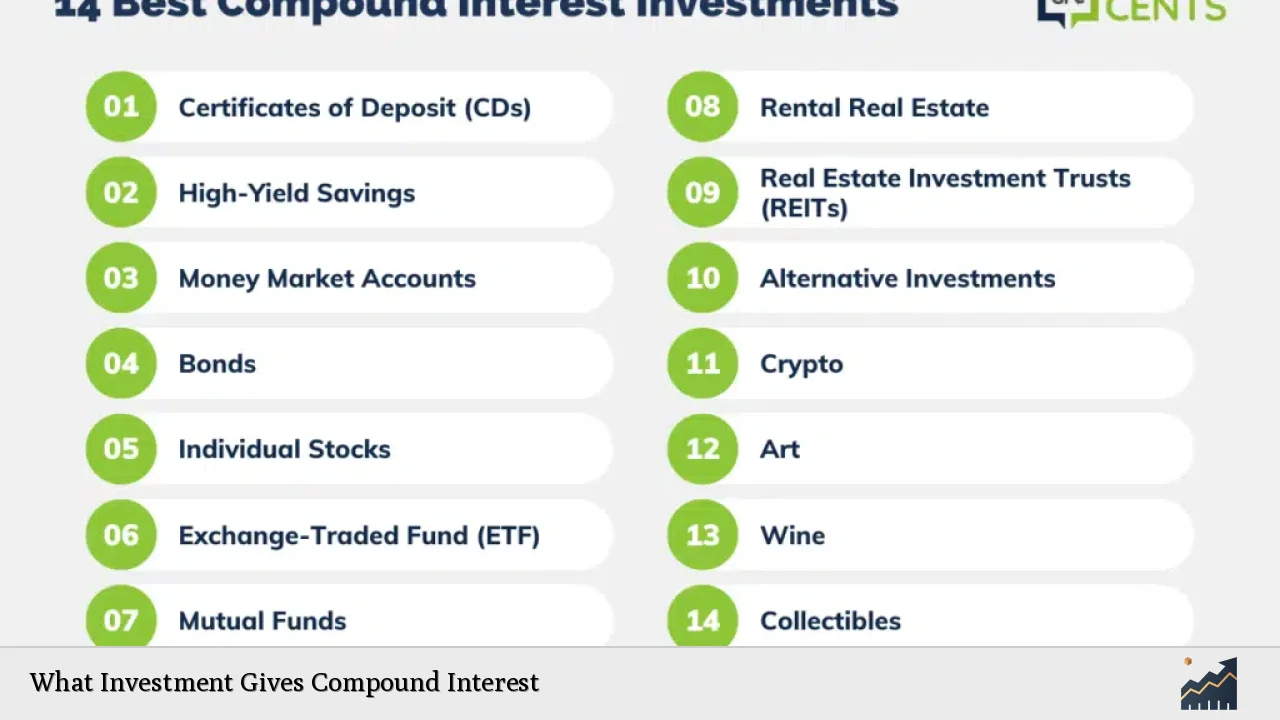
Task: Click Real Estate Investment Trusts (REITs)
Action: 944,192
